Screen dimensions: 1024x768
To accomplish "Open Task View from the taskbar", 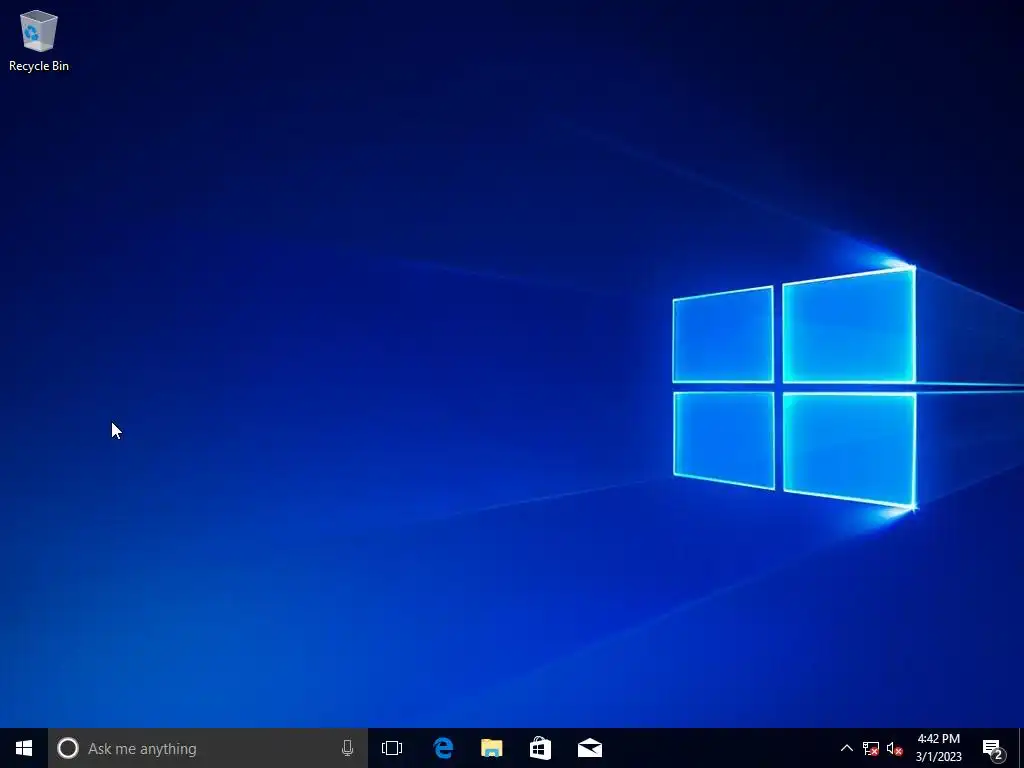I will [x=392, y=748].
